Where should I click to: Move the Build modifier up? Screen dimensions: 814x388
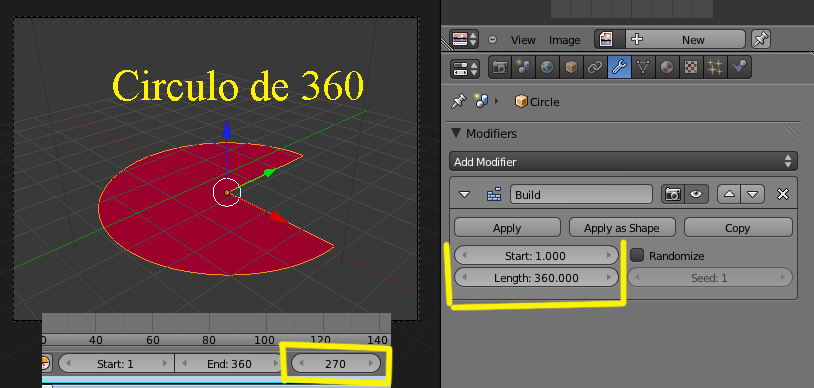point(729,194)
